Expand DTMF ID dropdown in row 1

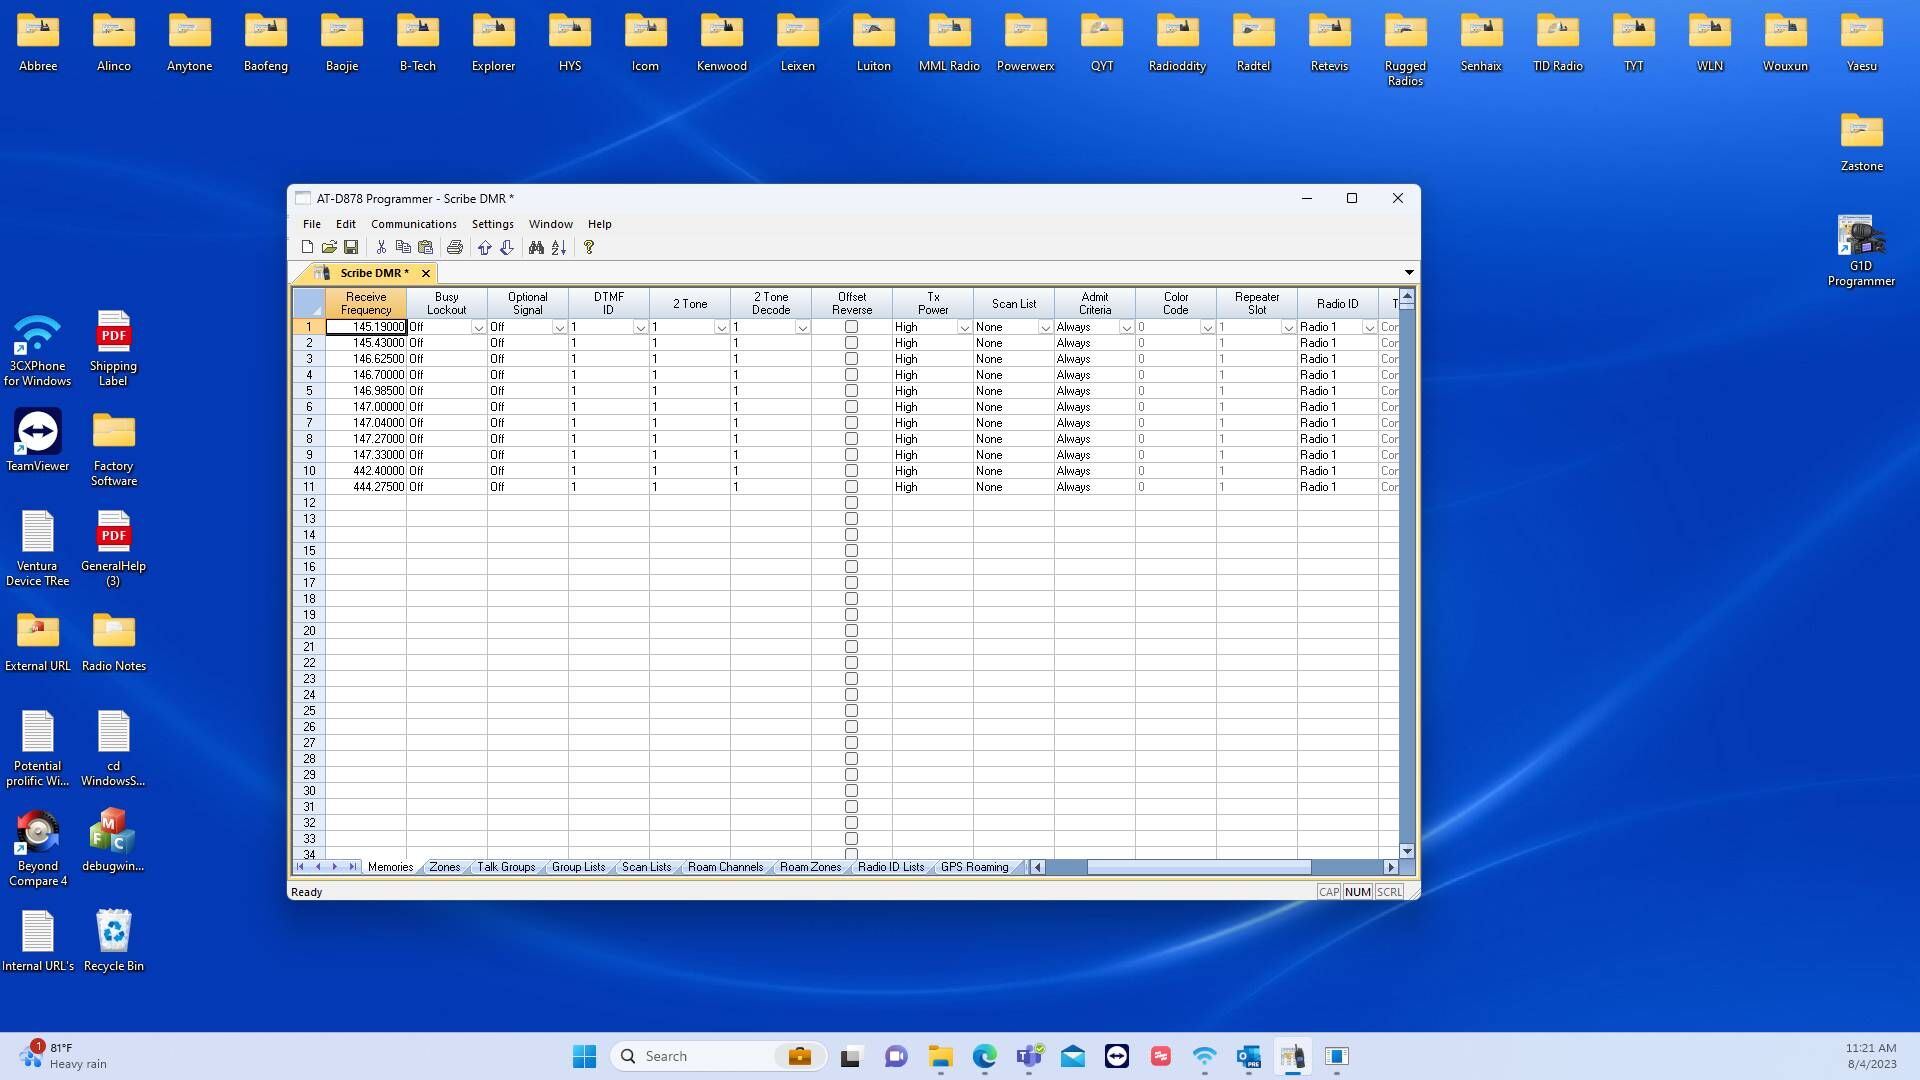(x=640, y=328)
